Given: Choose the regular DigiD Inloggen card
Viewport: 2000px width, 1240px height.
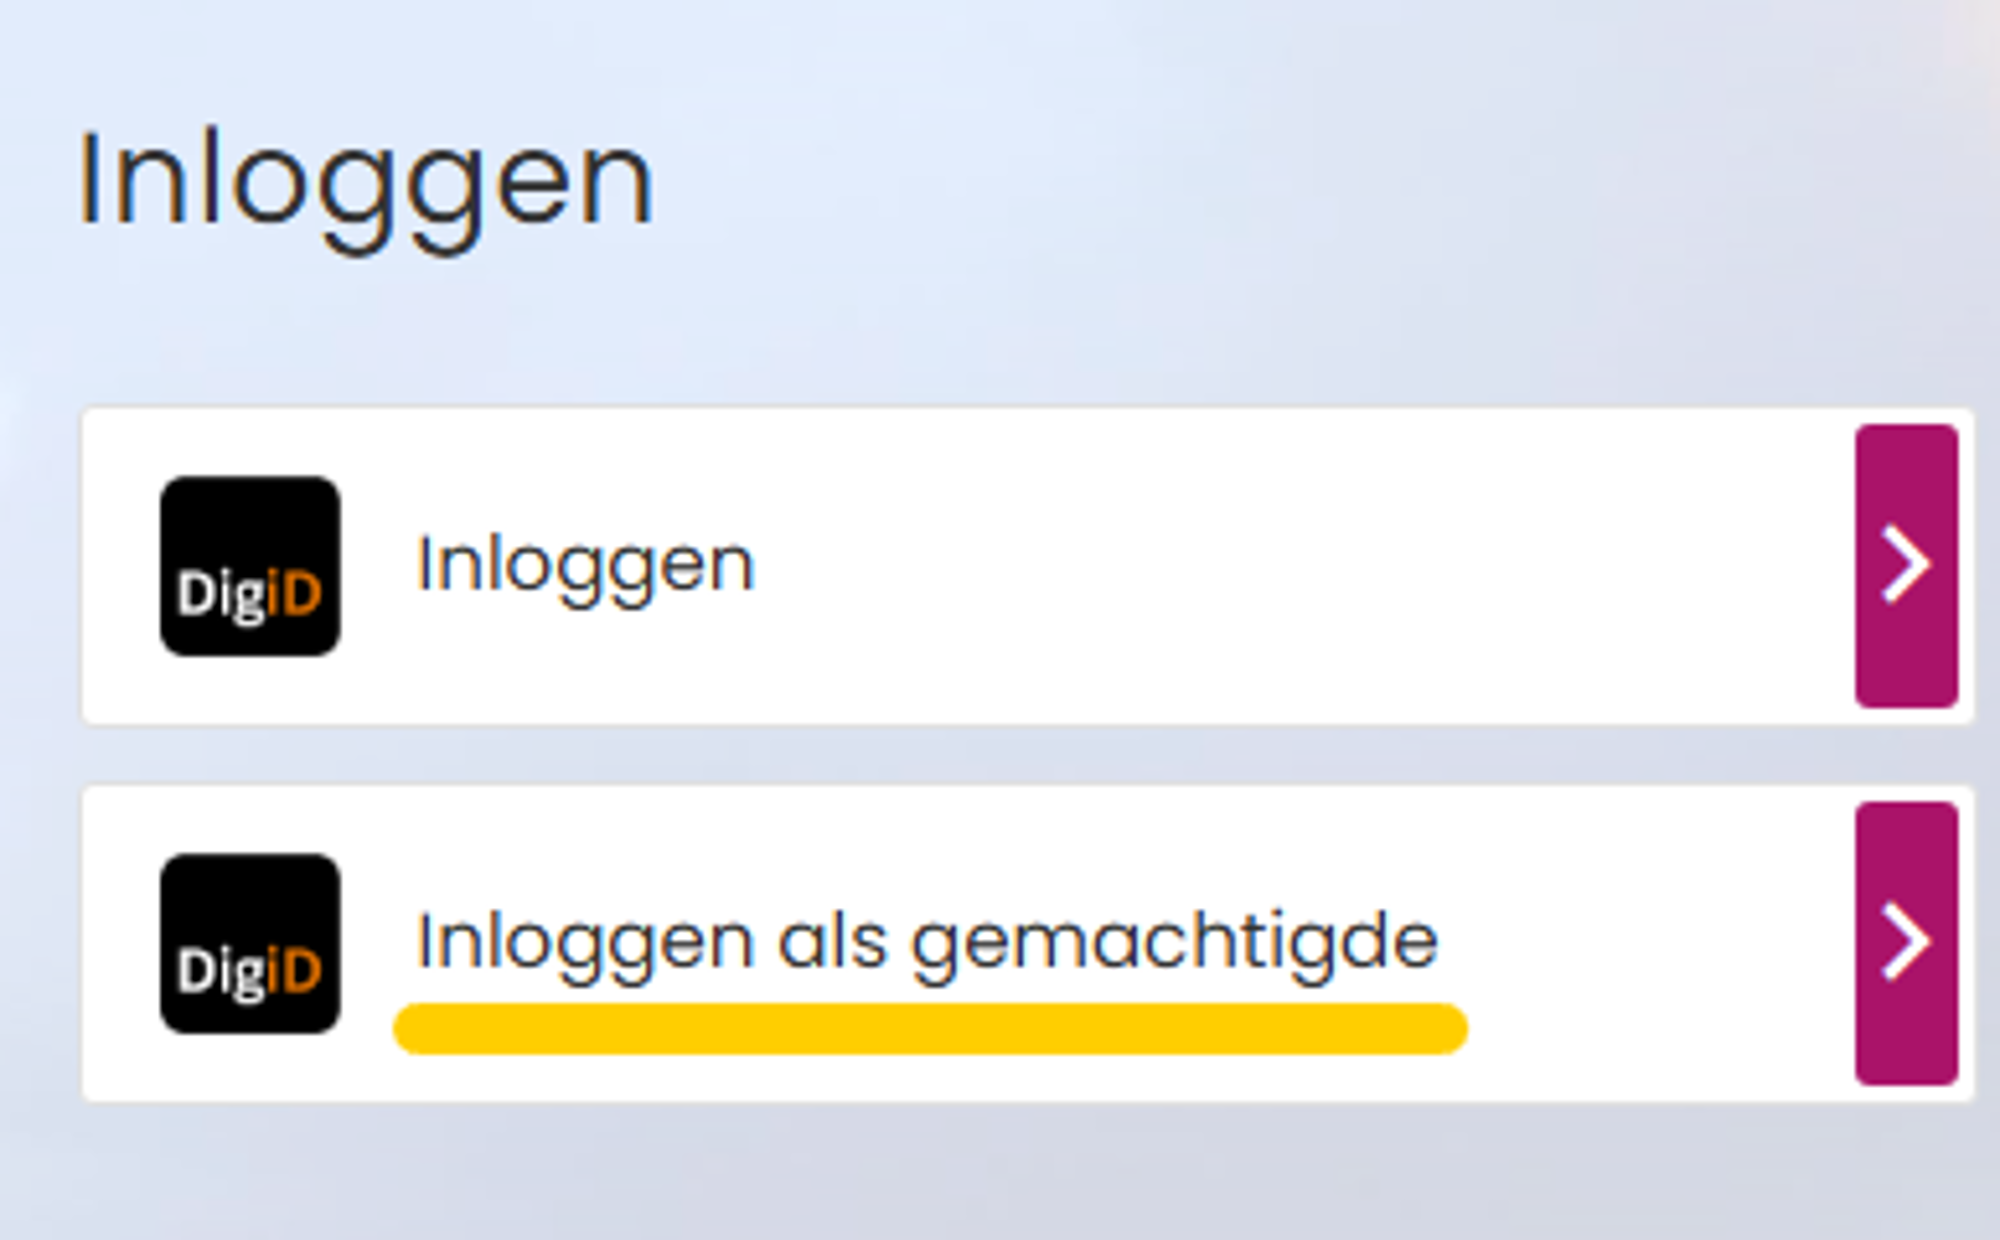Looking at the screenshot, I should pos(1000,566).
